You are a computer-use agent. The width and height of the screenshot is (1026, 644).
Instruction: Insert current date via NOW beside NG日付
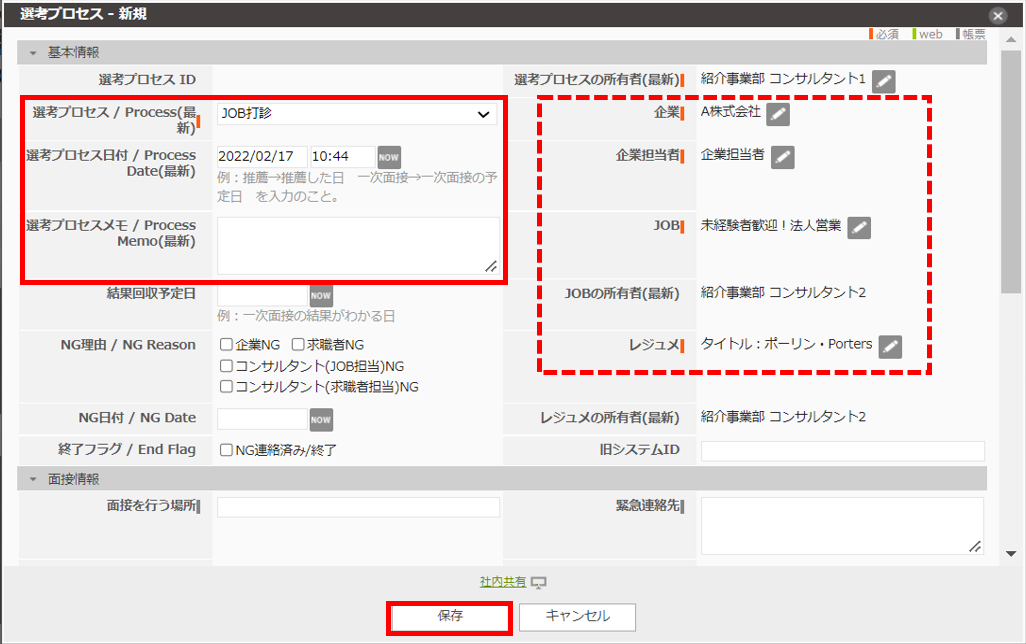click(x=320, y=419)
